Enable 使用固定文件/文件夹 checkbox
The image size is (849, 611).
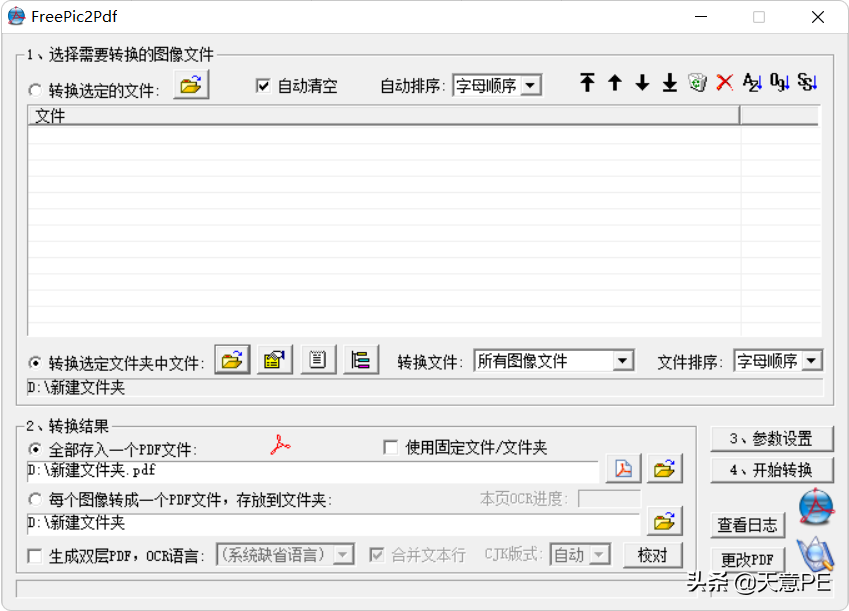[390, 447]
